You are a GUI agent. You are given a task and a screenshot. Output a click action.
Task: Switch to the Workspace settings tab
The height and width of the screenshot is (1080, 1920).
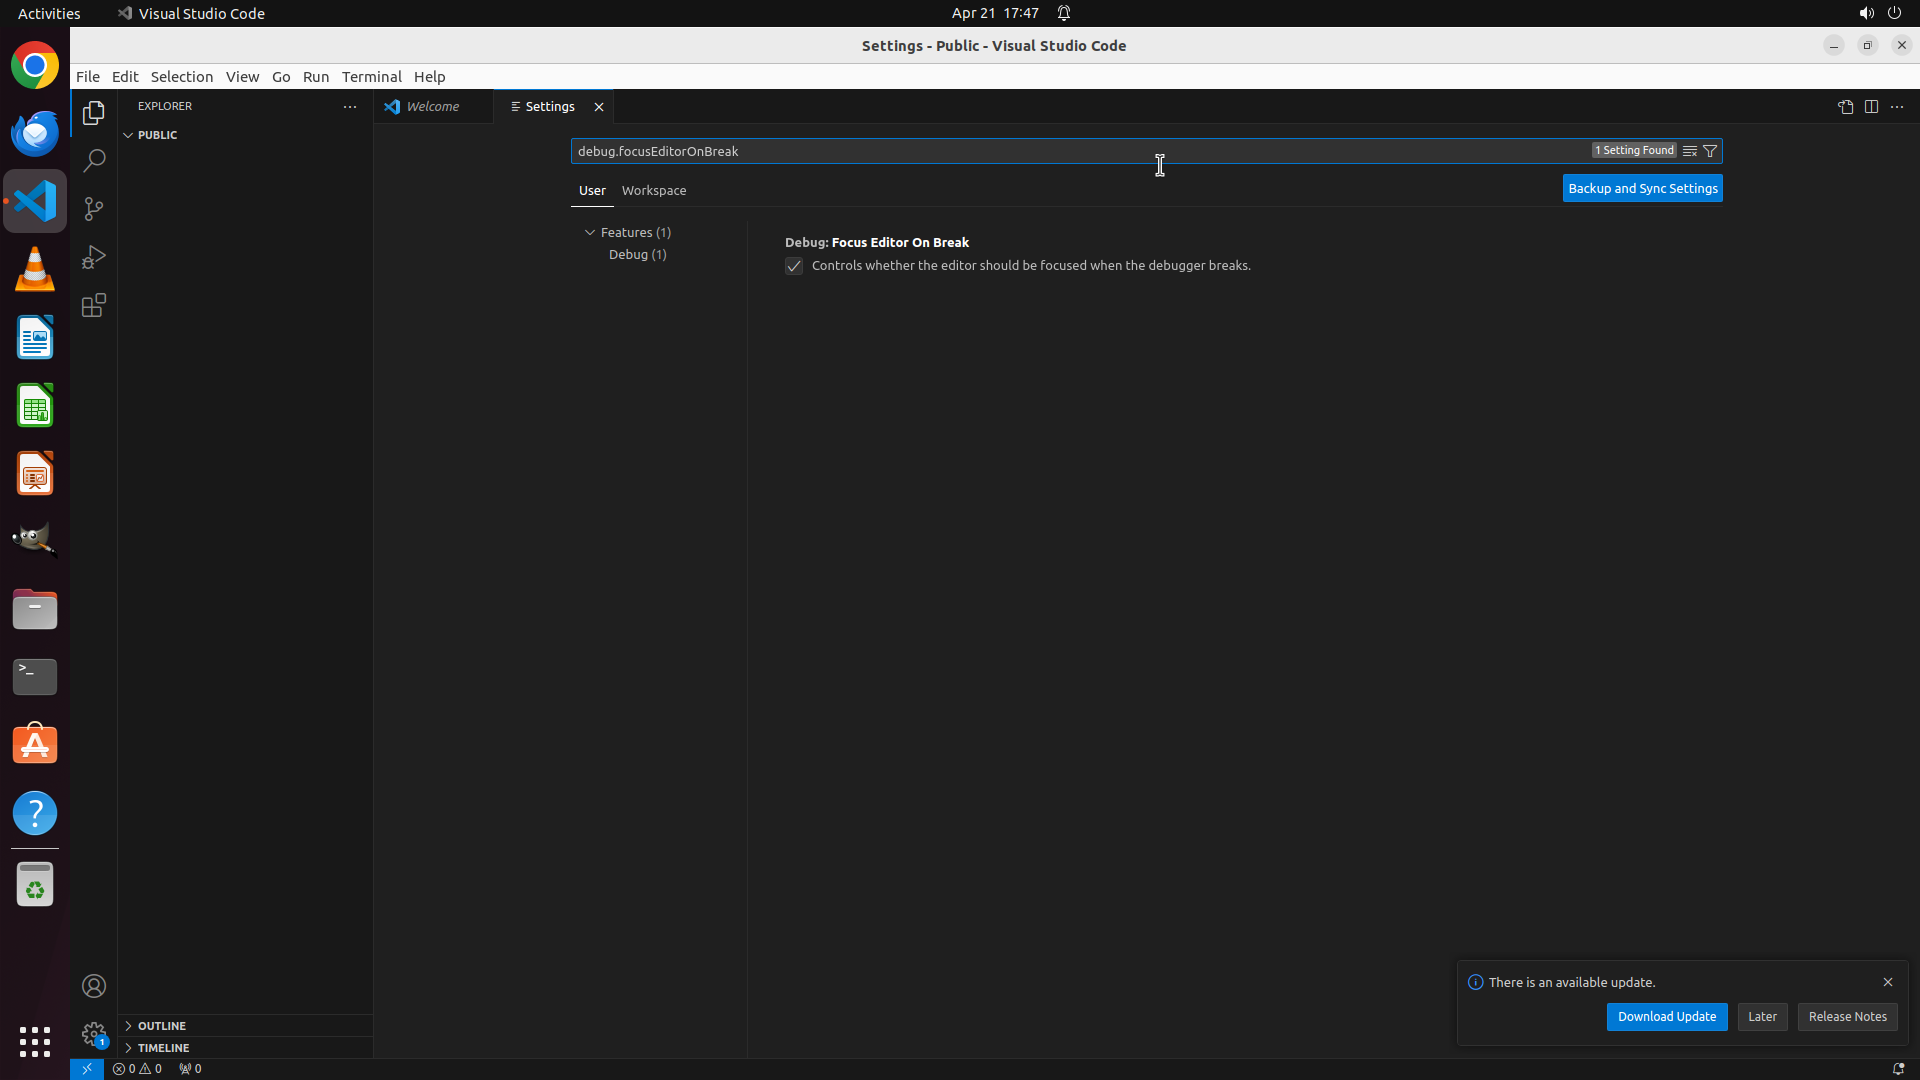[654, 190]
